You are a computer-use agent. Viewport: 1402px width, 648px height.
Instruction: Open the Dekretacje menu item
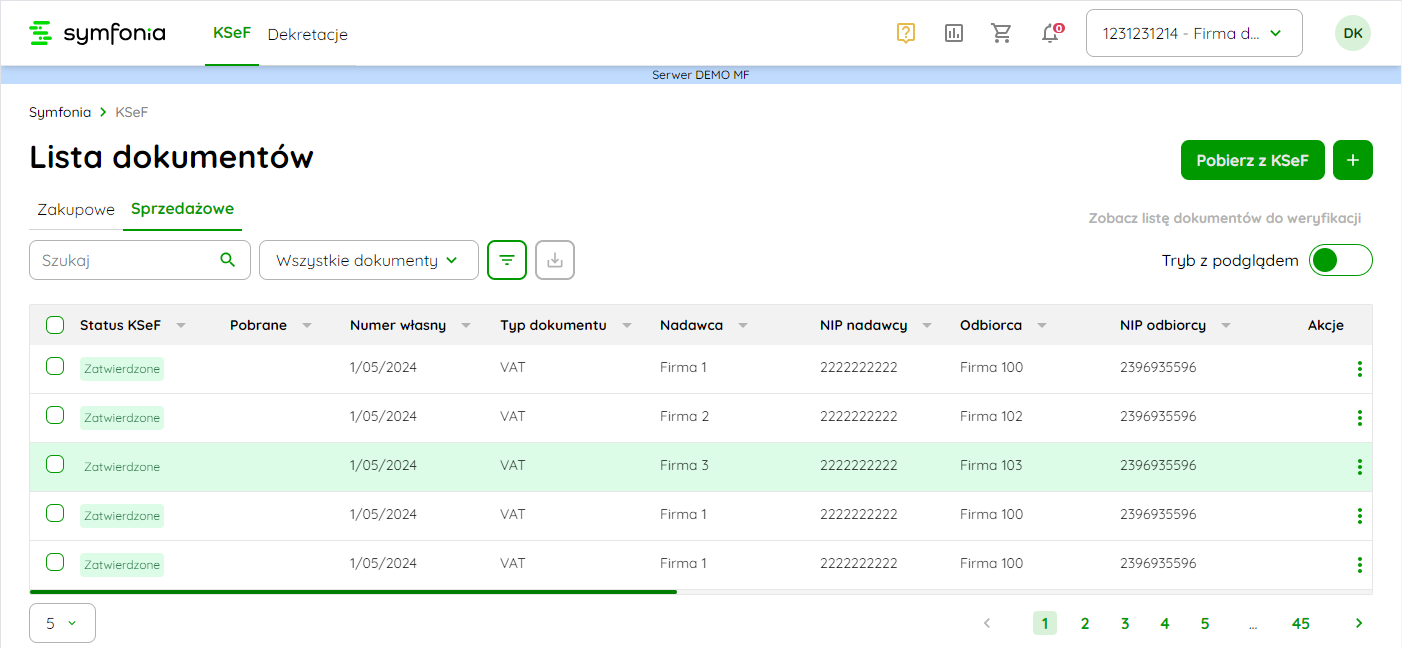[307, 34]
